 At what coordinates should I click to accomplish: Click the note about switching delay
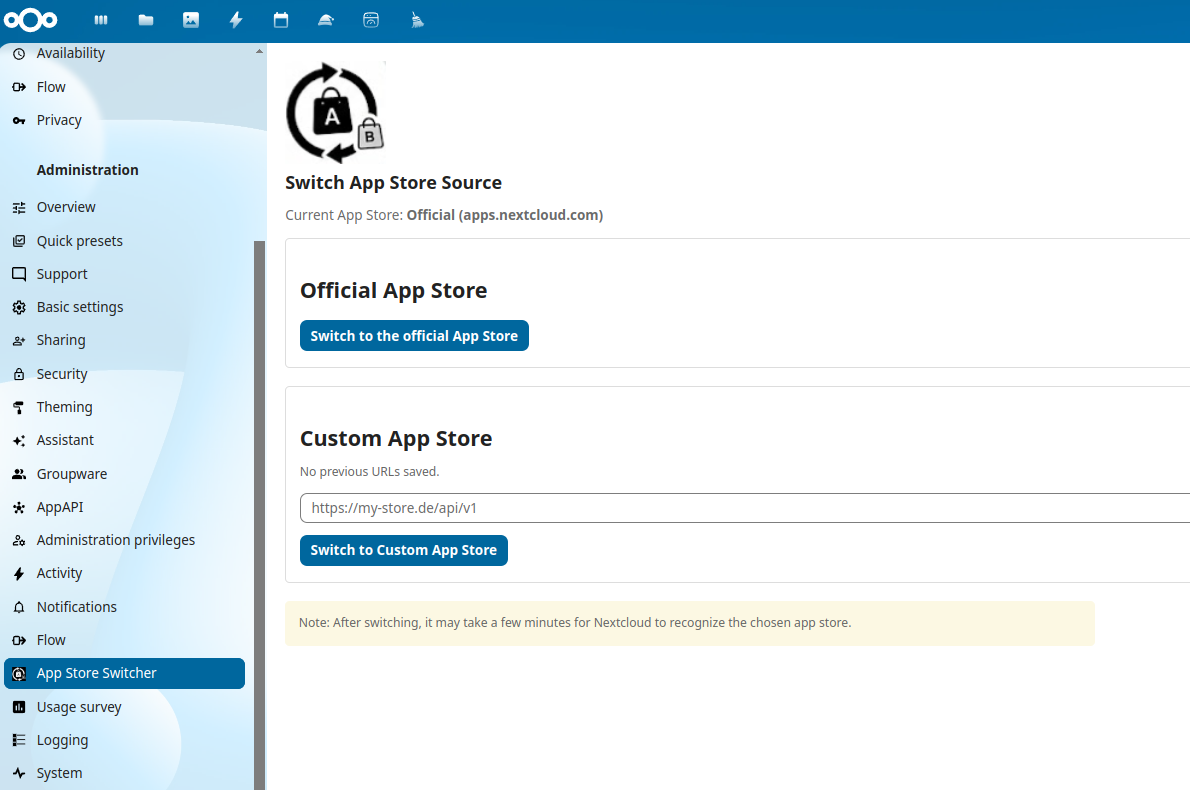690,623
